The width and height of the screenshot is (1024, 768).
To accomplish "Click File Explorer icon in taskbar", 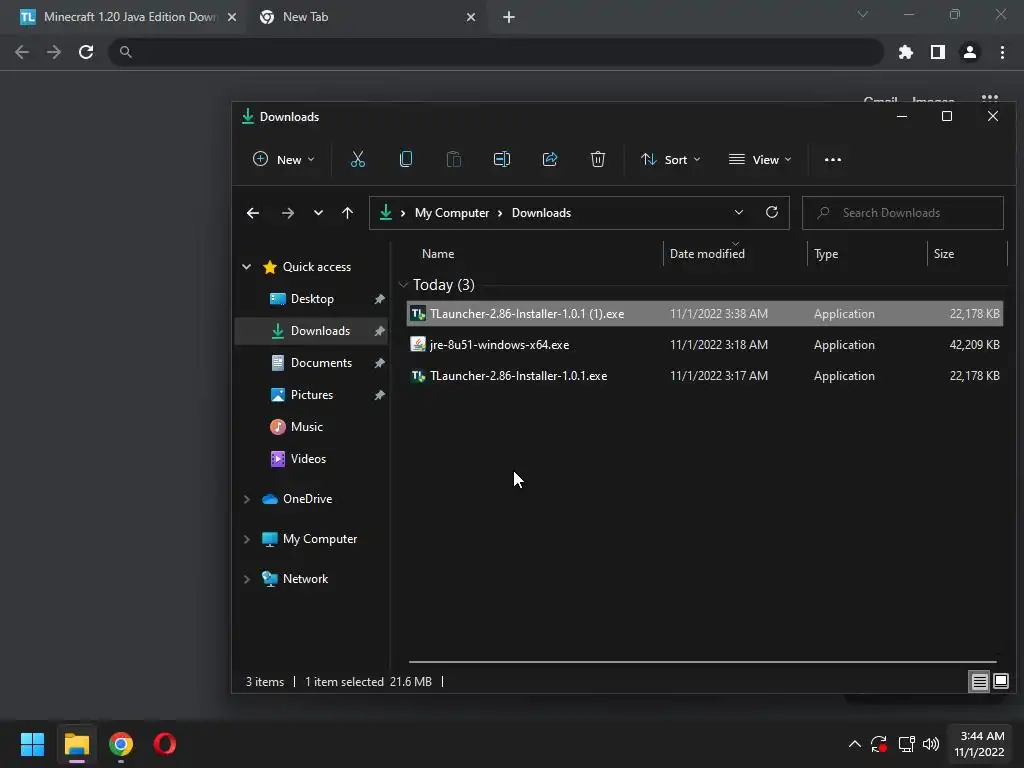I will tap(76, 744).
